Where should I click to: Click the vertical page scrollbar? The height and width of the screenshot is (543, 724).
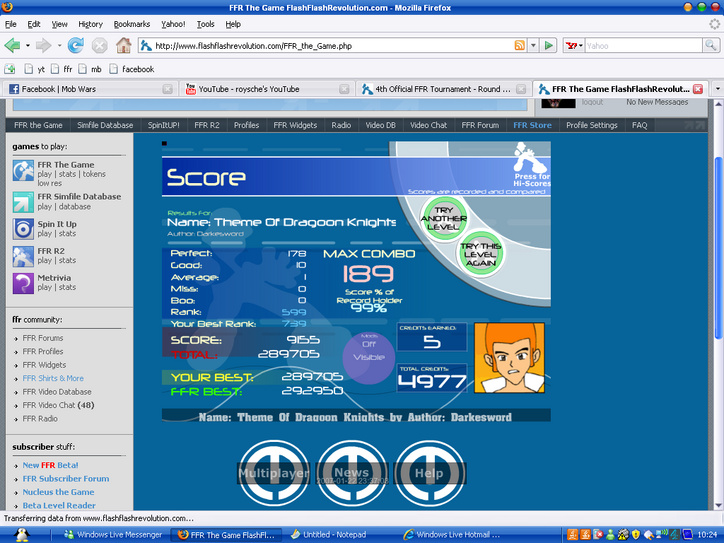click(x=718, y=305)
